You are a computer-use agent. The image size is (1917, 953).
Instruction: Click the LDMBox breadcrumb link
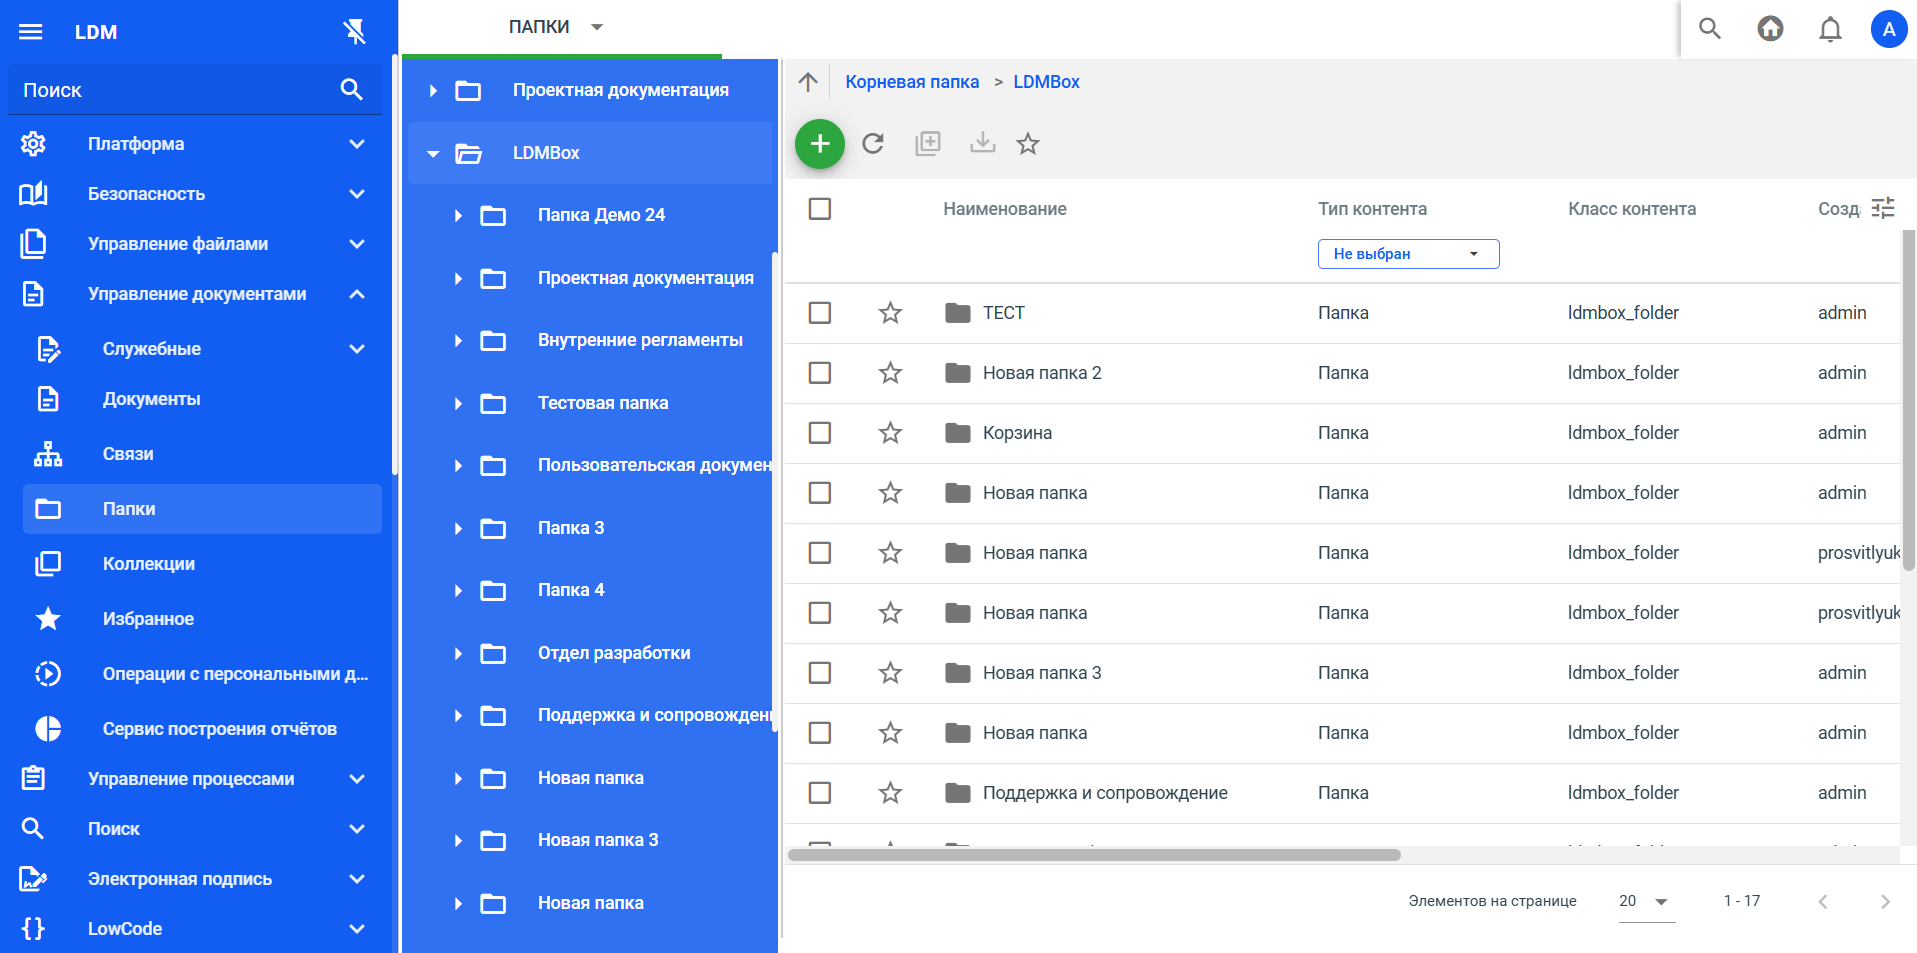1046,82
